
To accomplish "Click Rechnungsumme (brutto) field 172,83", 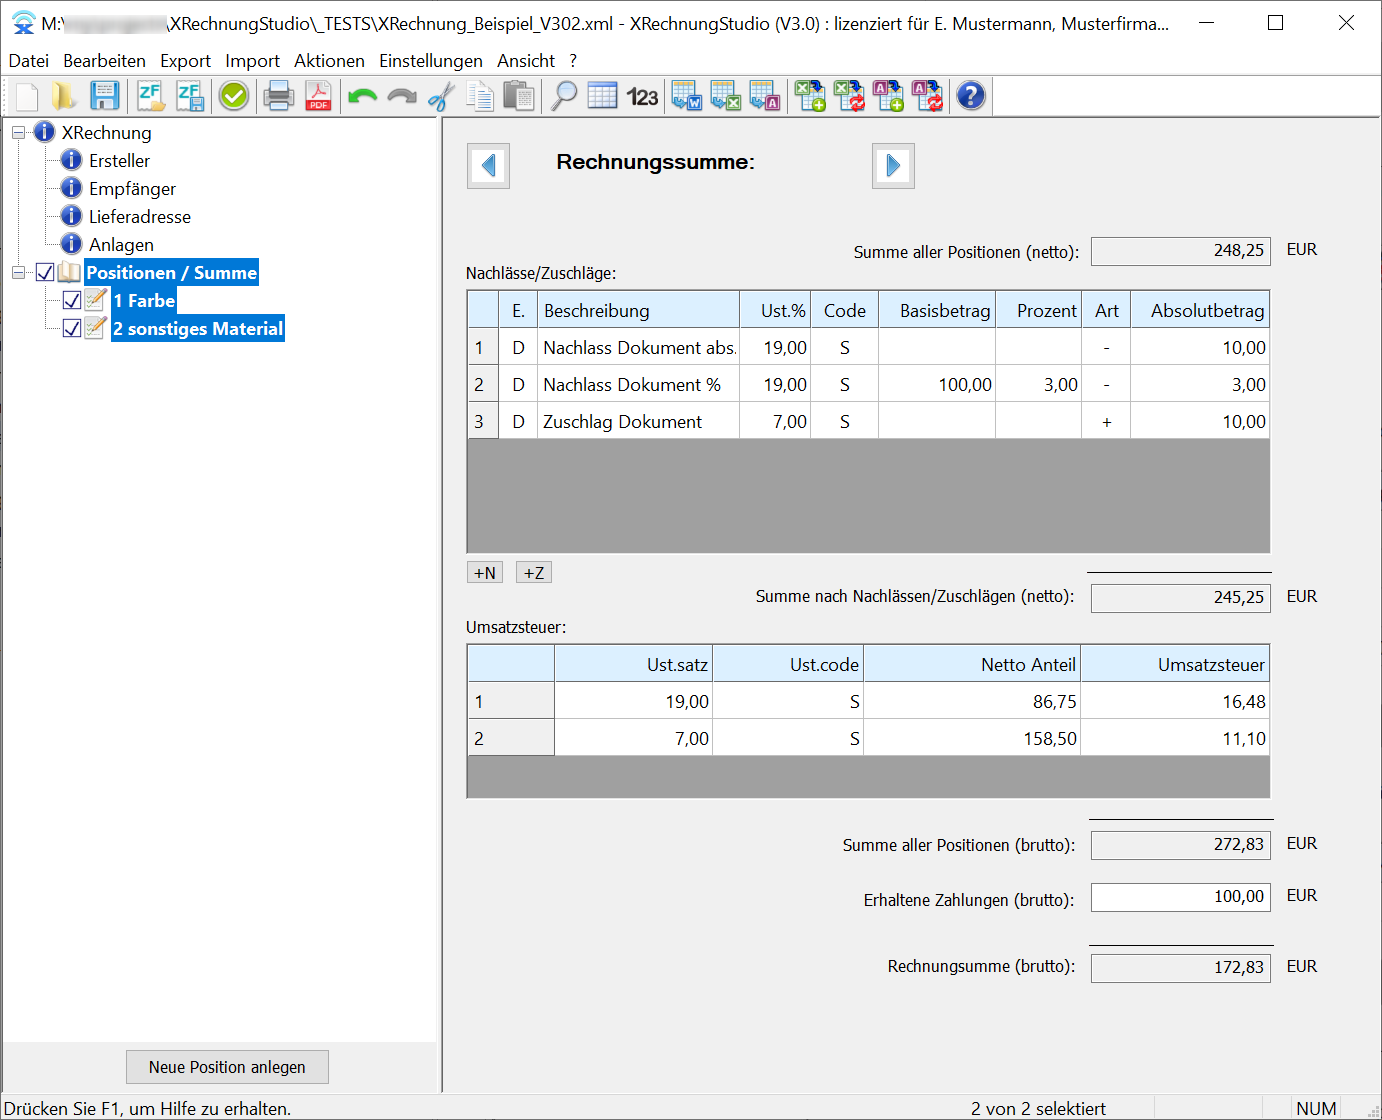I will [1180, 968].
